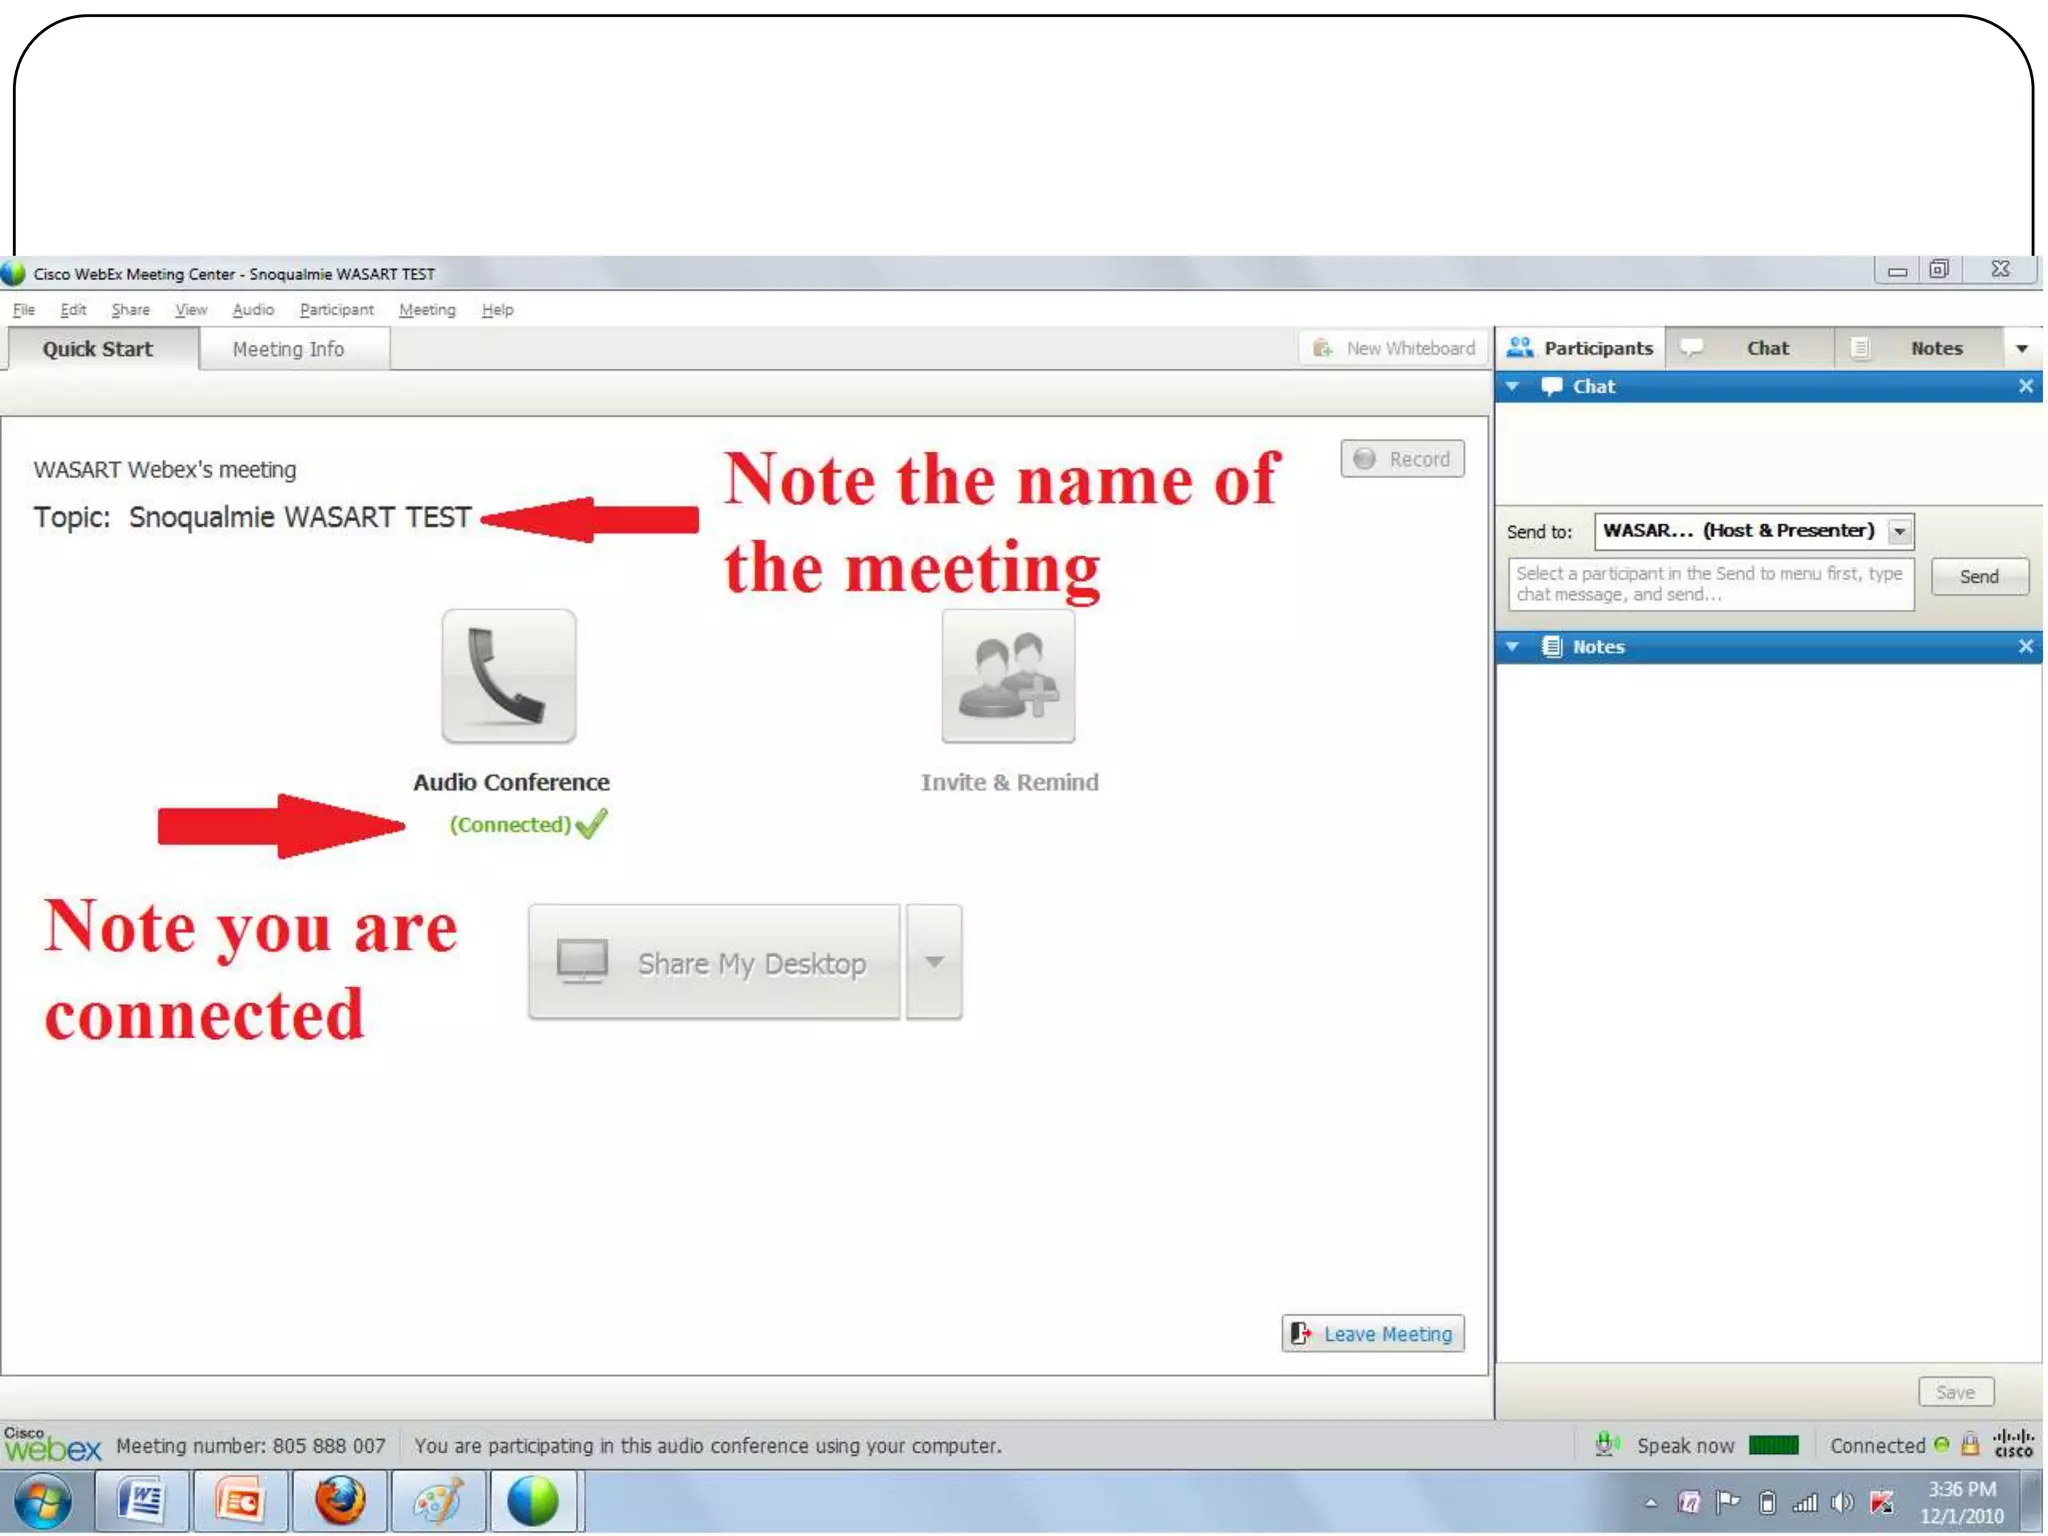Click the volume speaker tray icon
Image resolution: width=2048 pixels, height=1536 pixels.
coord(1841,1502)
